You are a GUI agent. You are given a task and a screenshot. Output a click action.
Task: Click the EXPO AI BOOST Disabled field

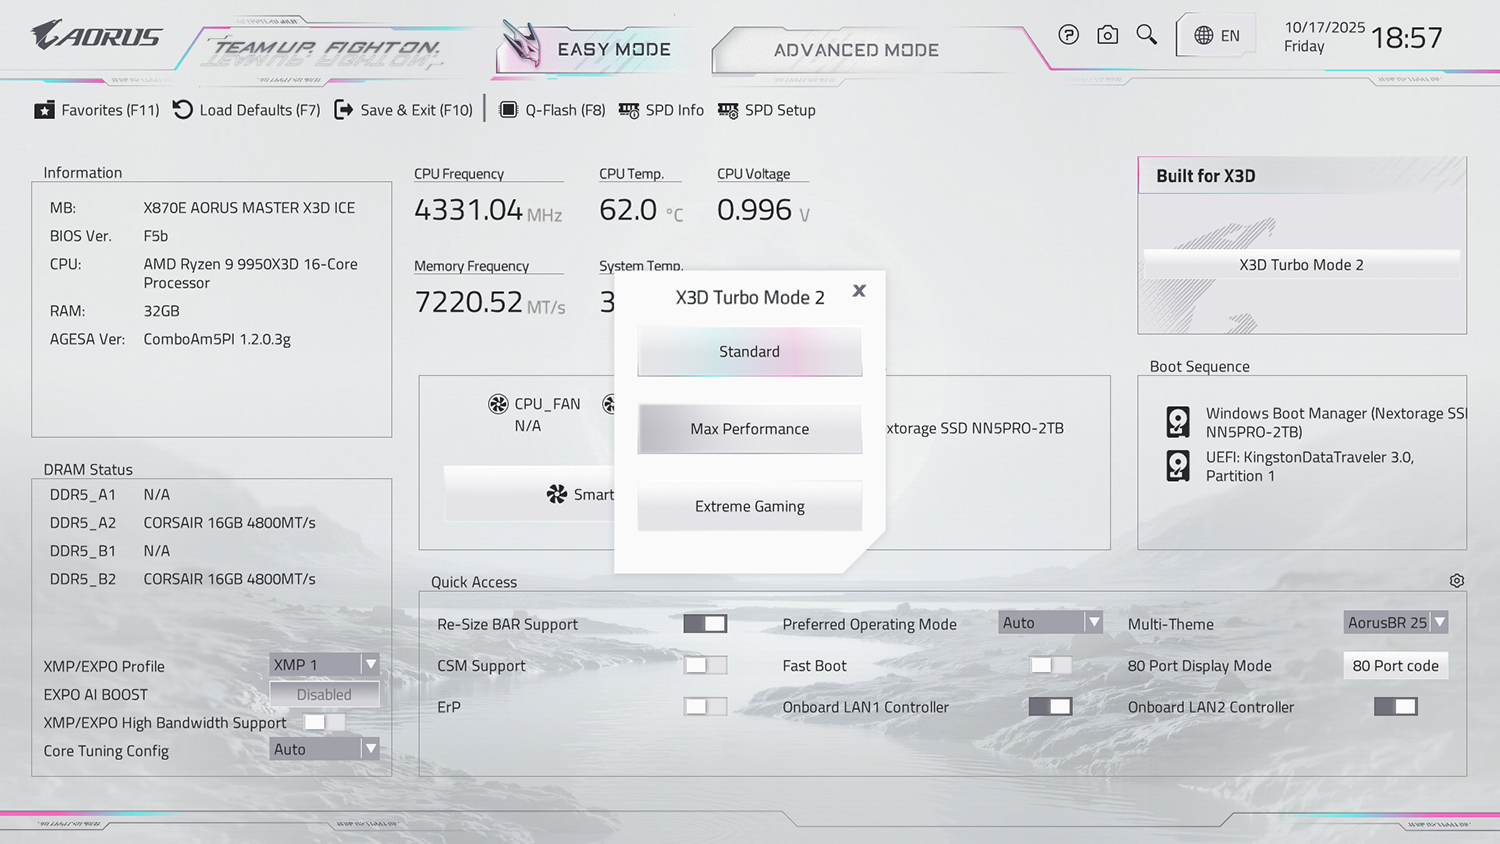[324, 694]
